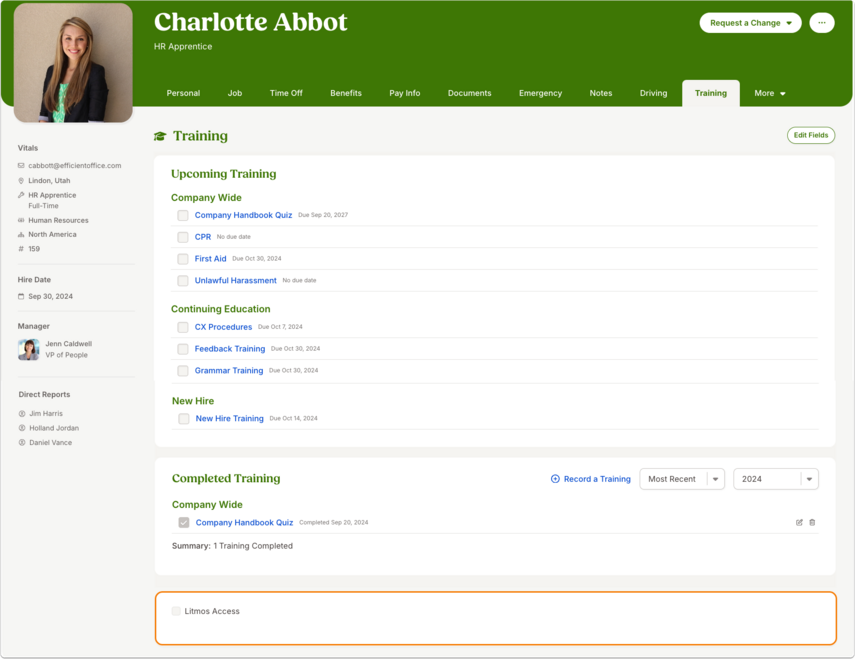The height and width of the screenshot is (659, 855).
Task: Click the edit icon for completed Company Handbook Quiz
Action: tap(799, 522)
